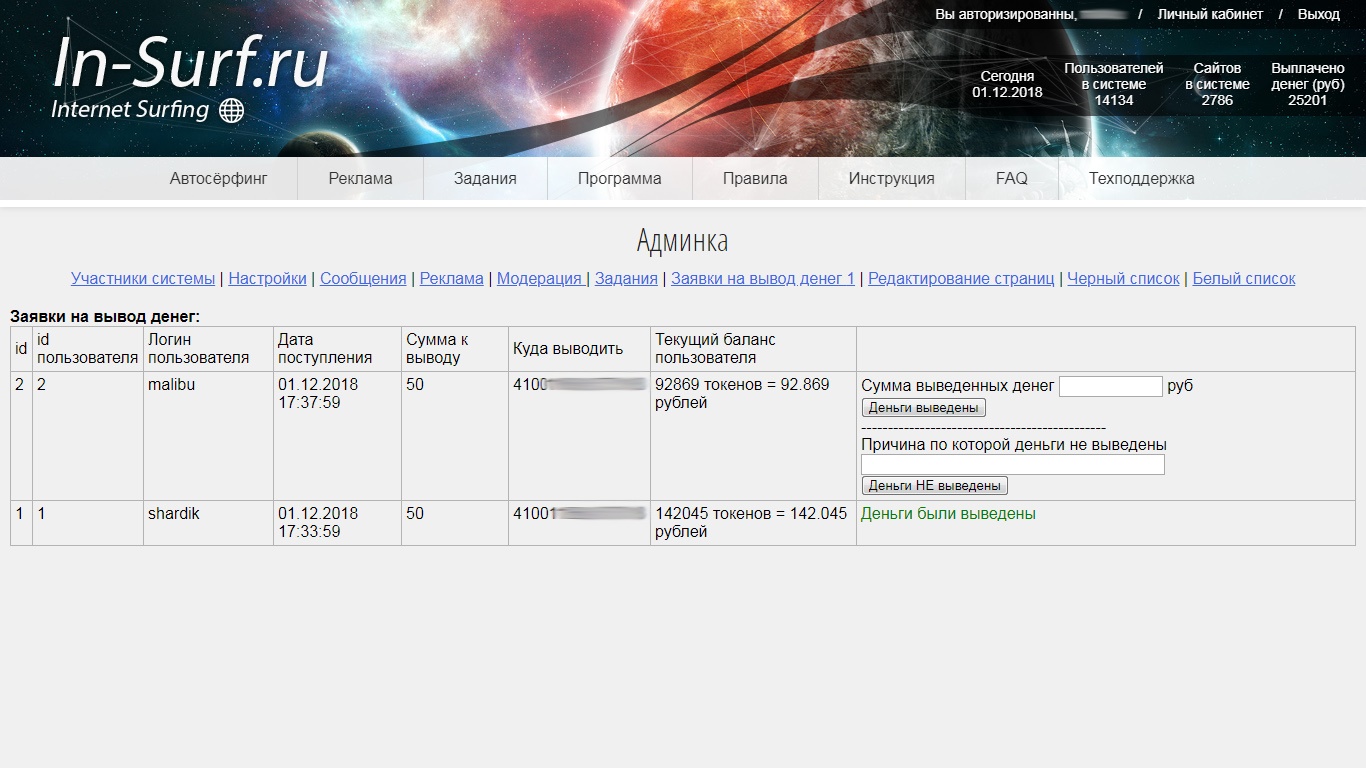Click the Логин пользователя column header

tap(208, 349)
